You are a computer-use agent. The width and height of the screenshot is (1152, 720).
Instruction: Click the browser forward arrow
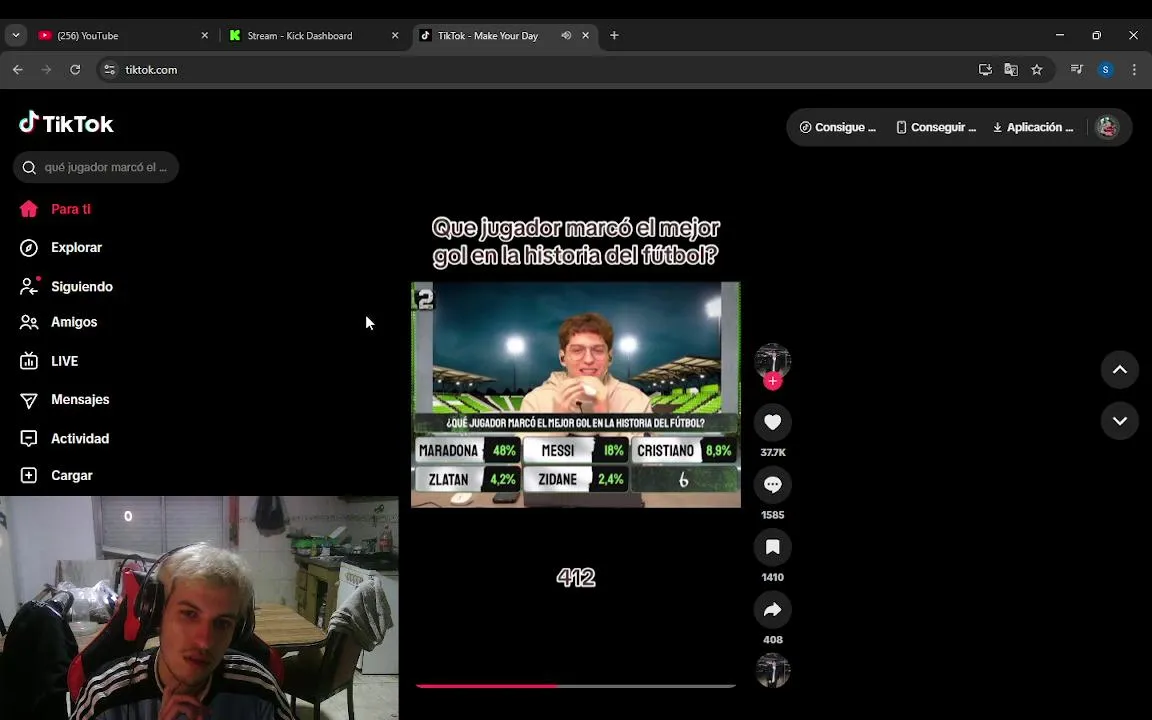pyautogui.click(x=46, y=70)
